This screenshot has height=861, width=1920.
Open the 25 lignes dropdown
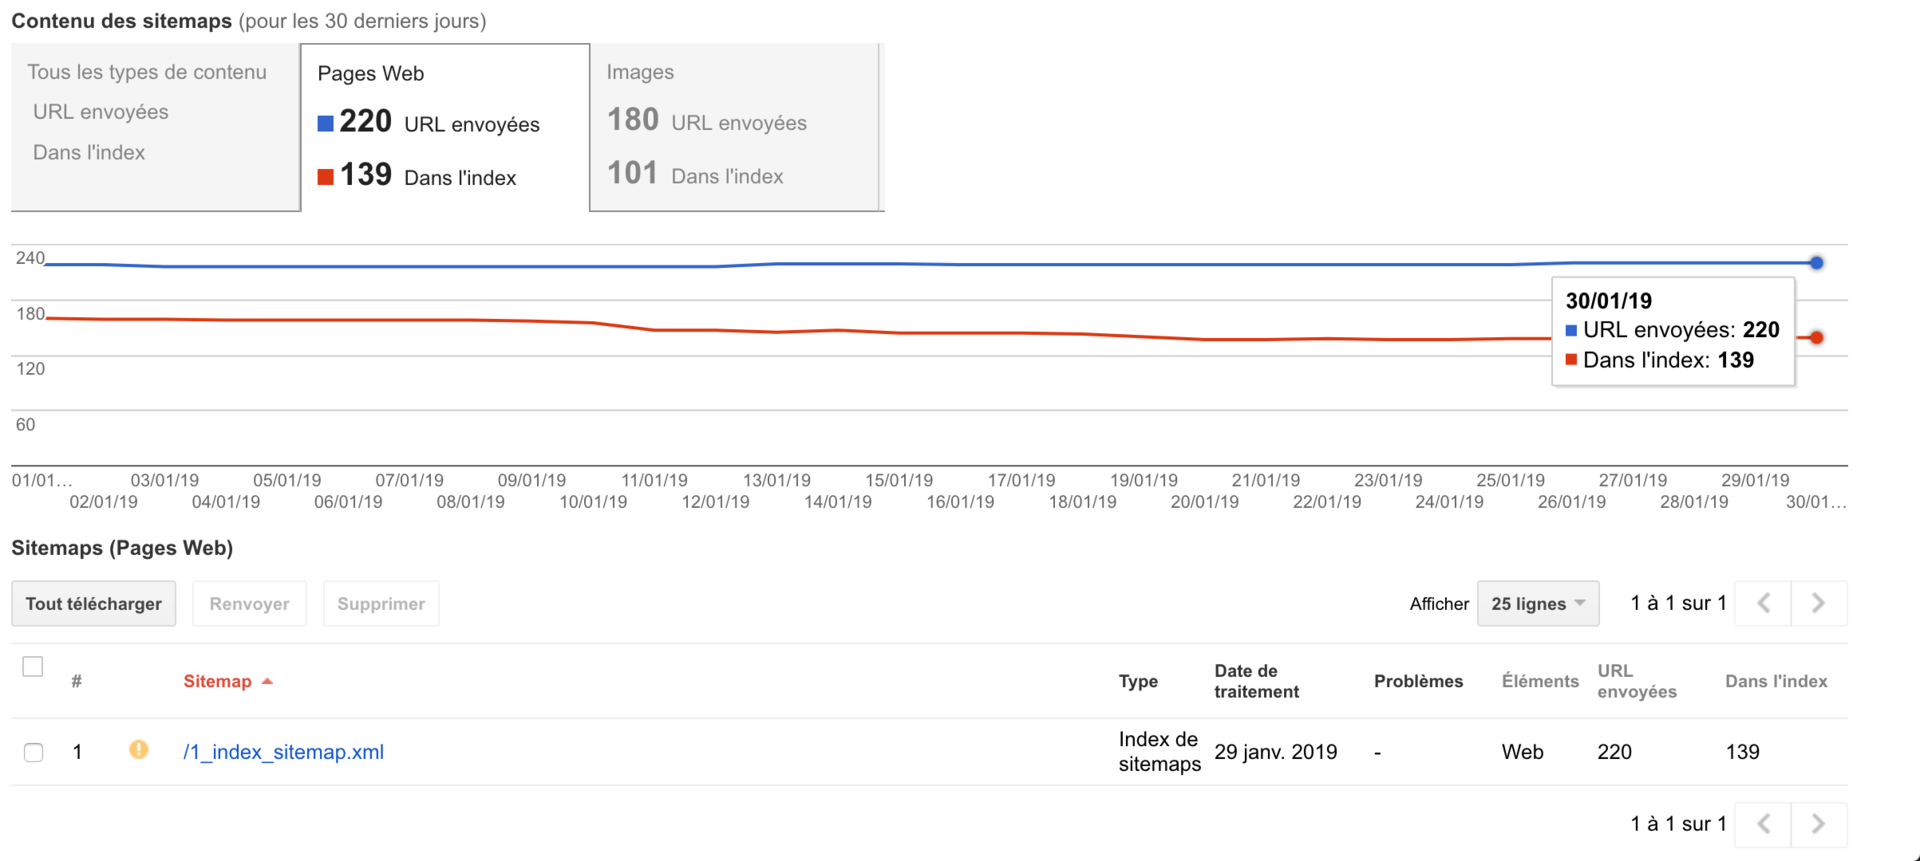point(1538,603)
